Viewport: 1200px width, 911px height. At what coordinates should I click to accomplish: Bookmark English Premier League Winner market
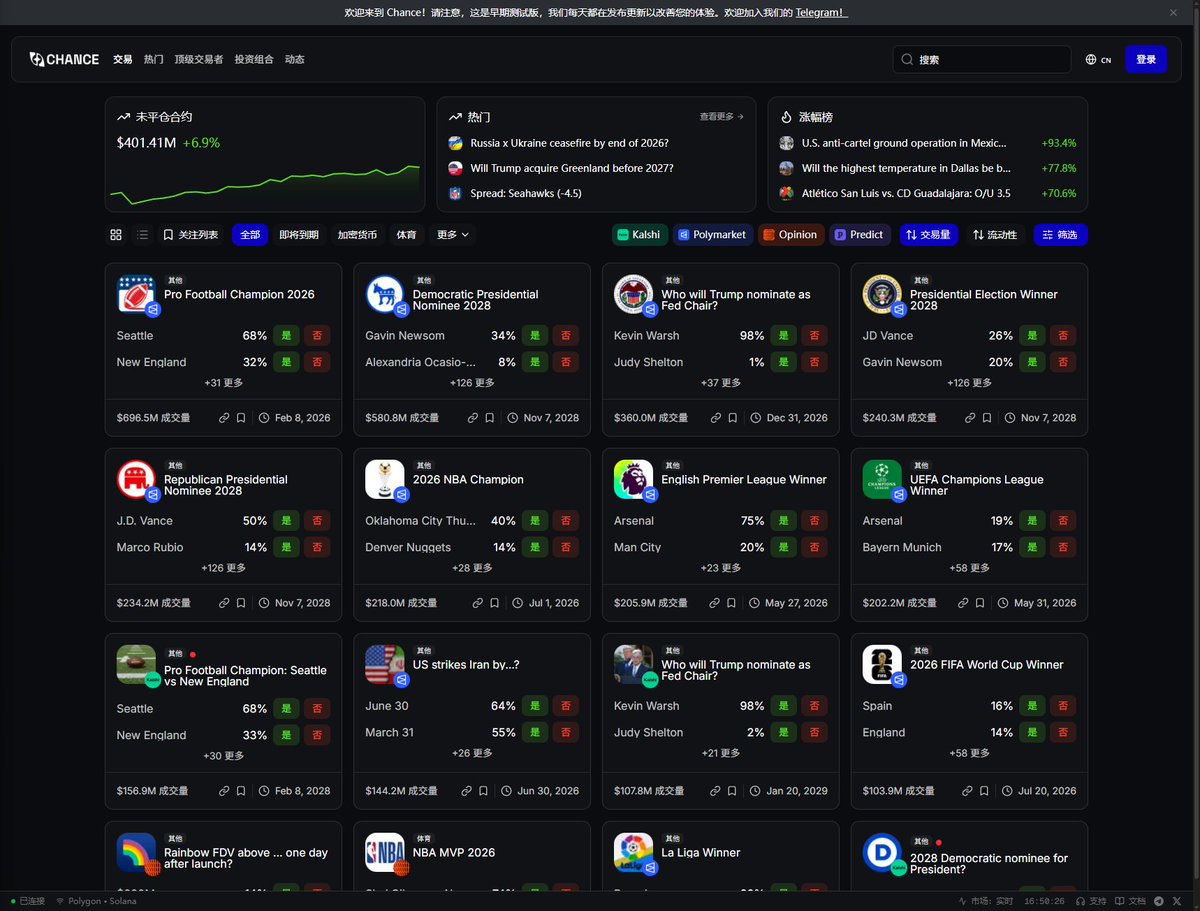tap(732, 603)
